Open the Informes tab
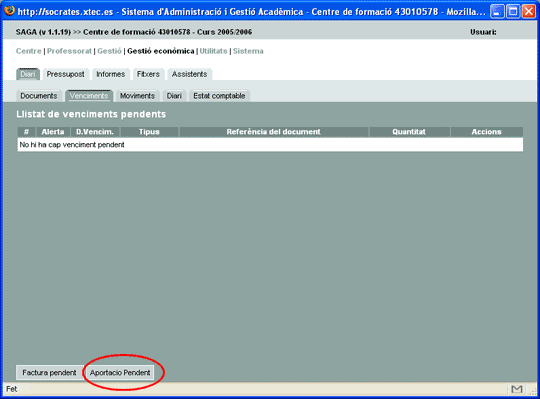This screenshot has height=399, width=540. click(111, 74)
